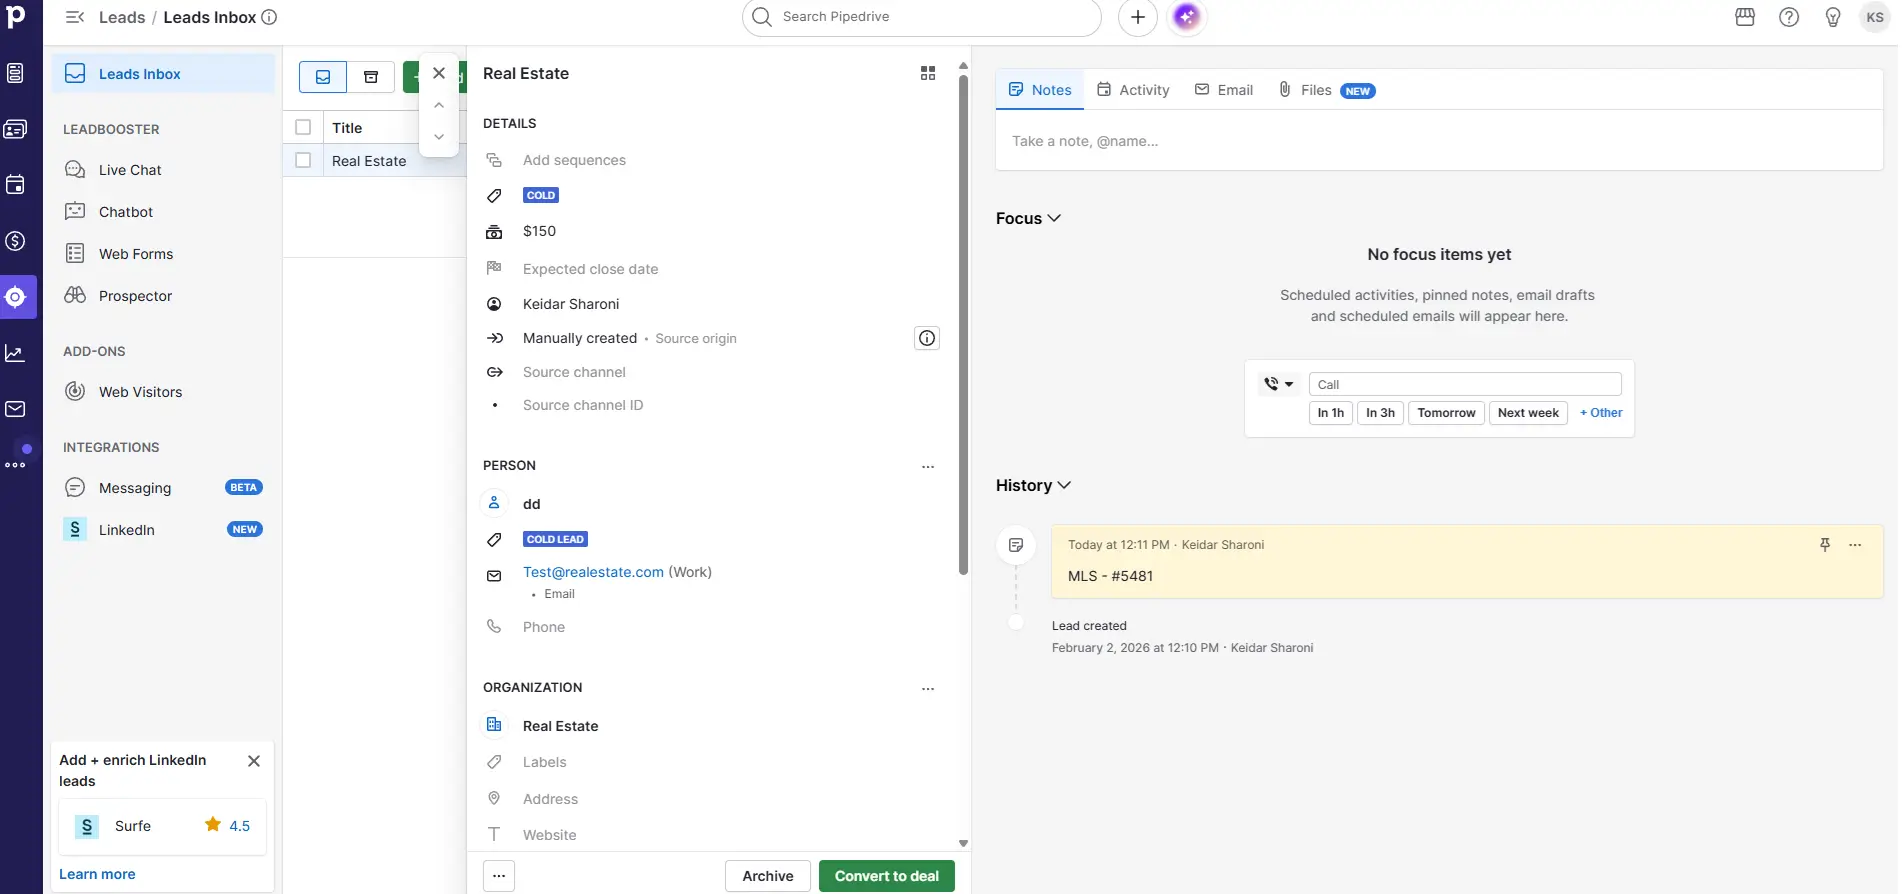
Task: Open Test@realestate.com email link
Action: coord(593,572)
